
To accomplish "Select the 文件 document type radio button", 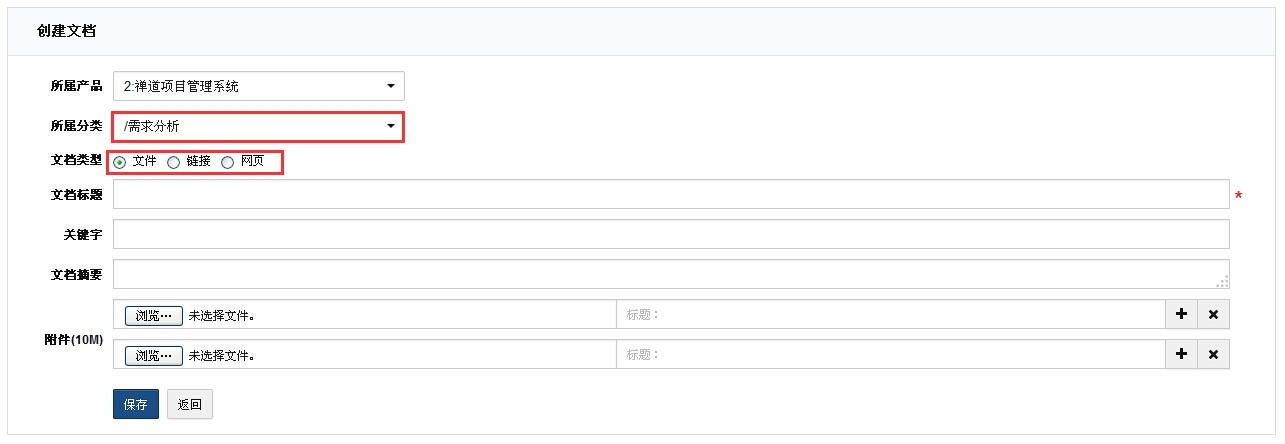I will tap(120, 162).
